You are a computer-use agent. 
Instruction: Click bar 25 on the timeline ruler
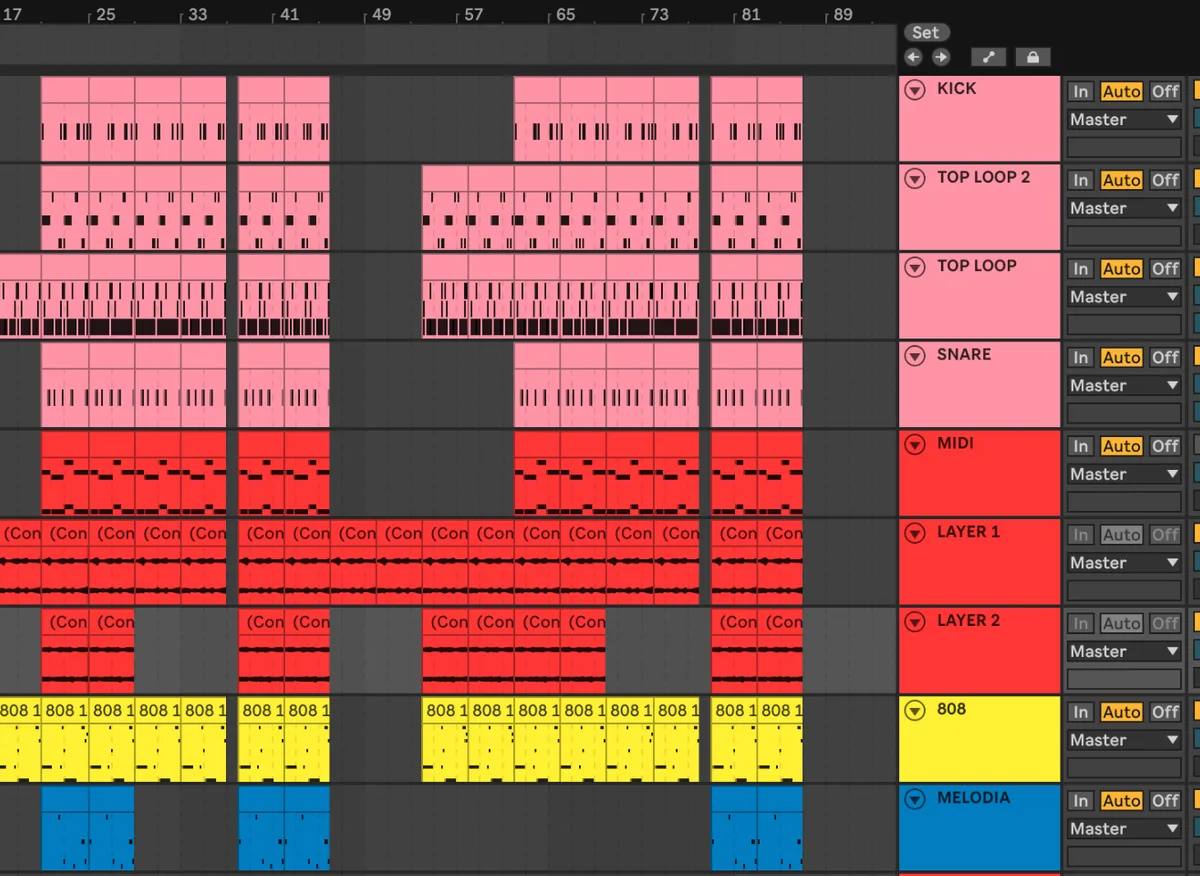tap(105, 15)
